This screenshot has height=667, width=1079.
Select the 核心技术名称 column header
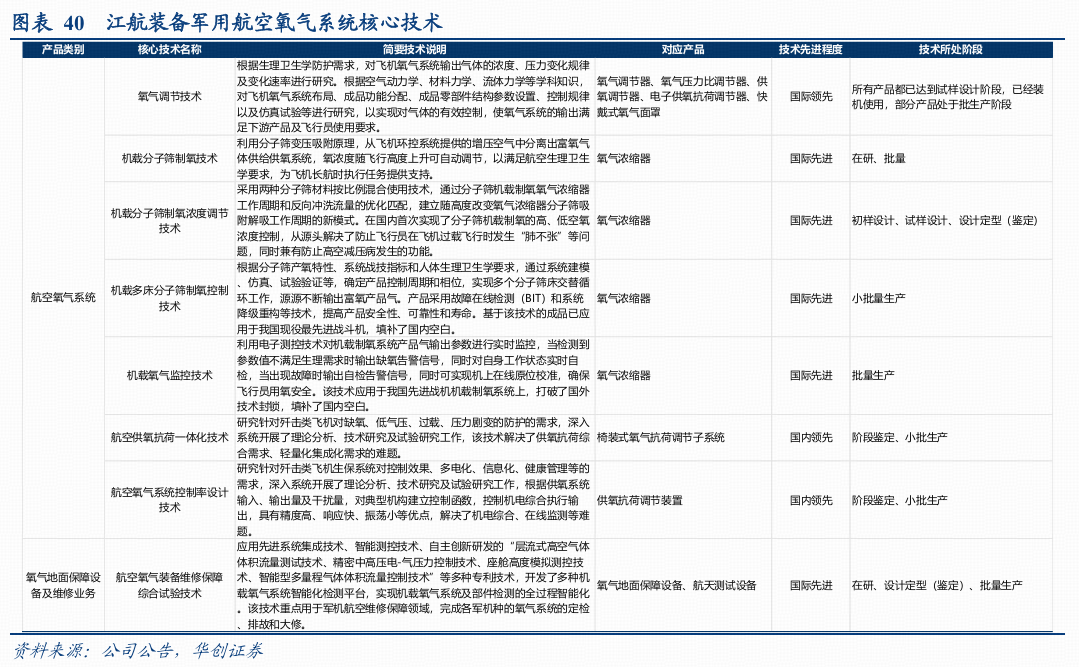(x=169, y=50)
